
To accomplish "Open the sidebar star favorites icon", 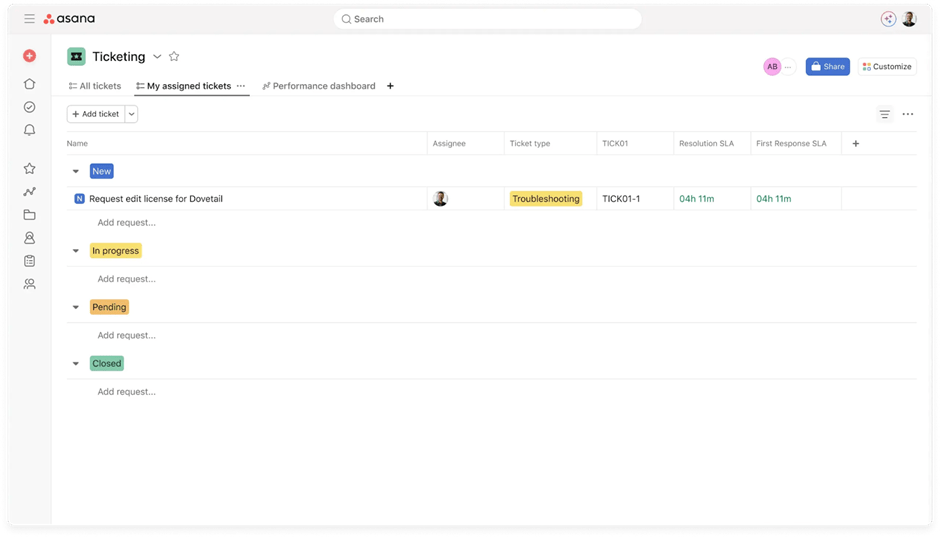I will pyautogui.click(x=29, y=168).
